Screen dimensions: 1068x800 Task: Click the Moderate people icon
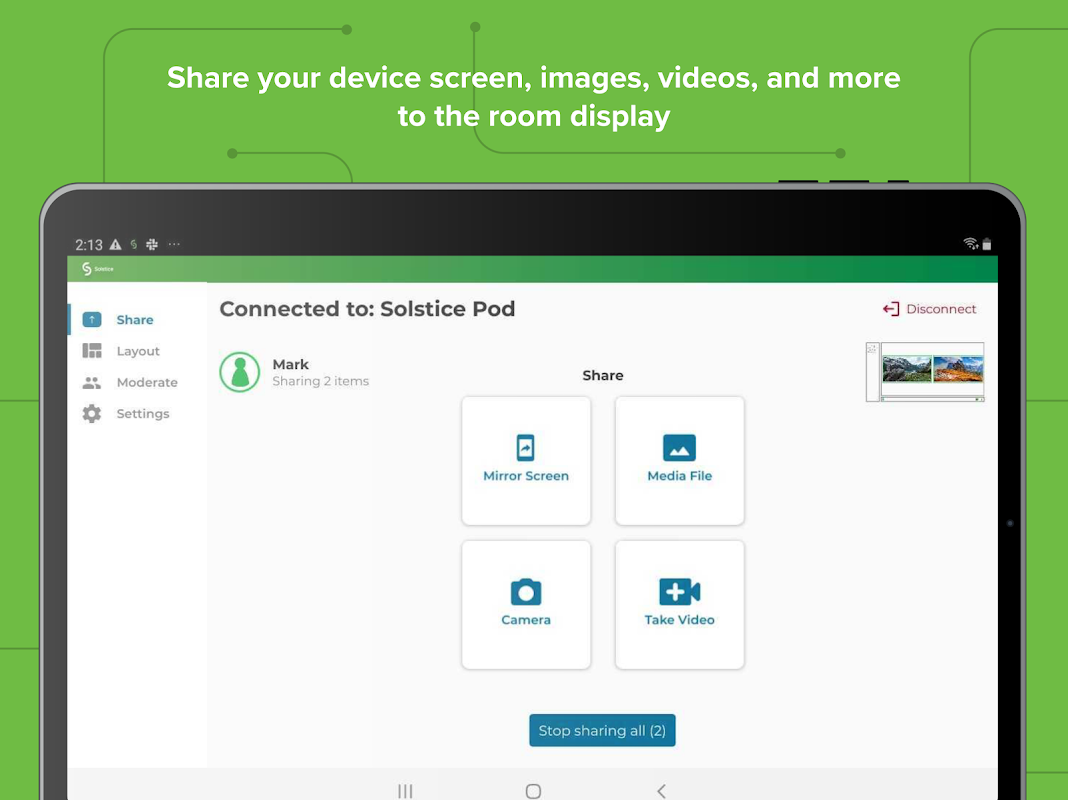tap(92, 383)
